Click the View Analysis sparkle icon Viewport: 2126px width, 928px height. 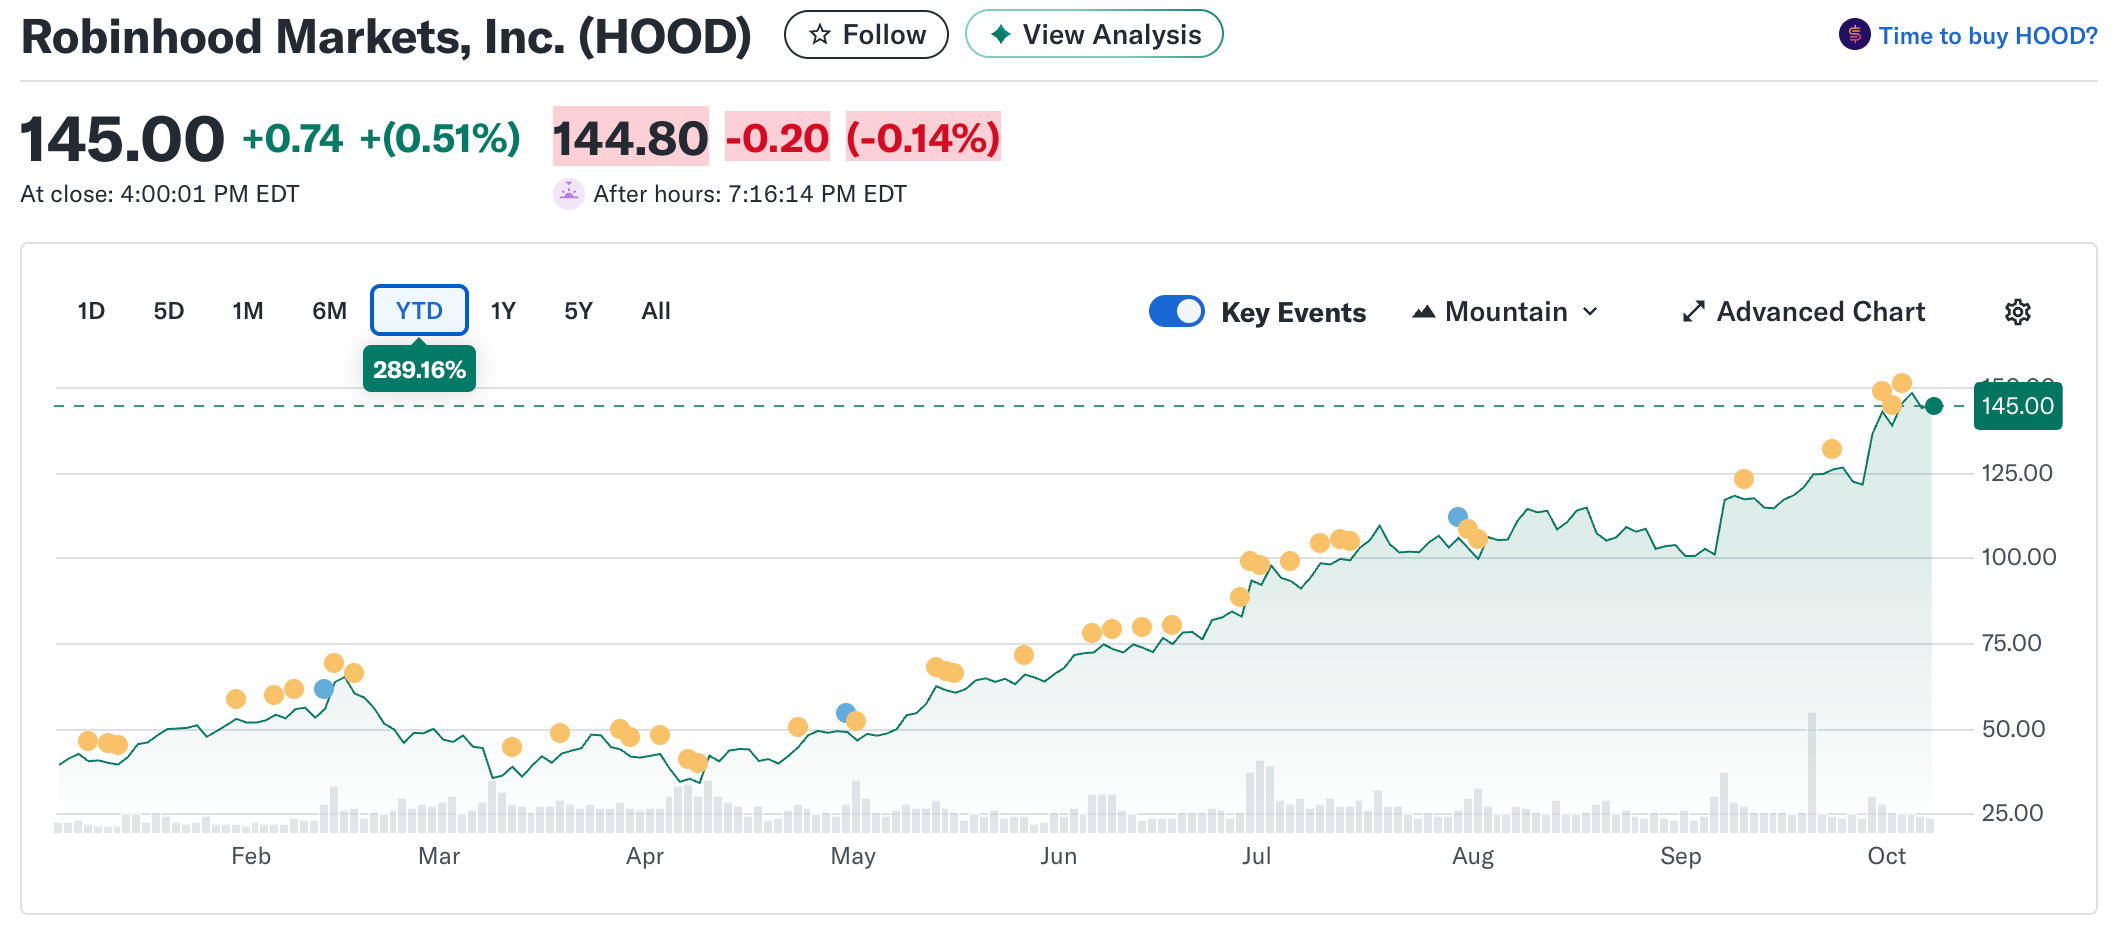coord(1000,35)
